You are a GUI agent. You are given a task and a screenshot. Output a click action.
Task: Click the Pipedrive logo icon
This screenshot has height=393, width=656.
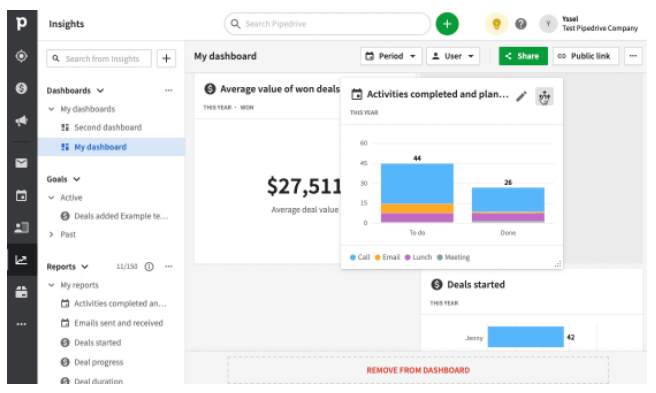pos(21,23)
